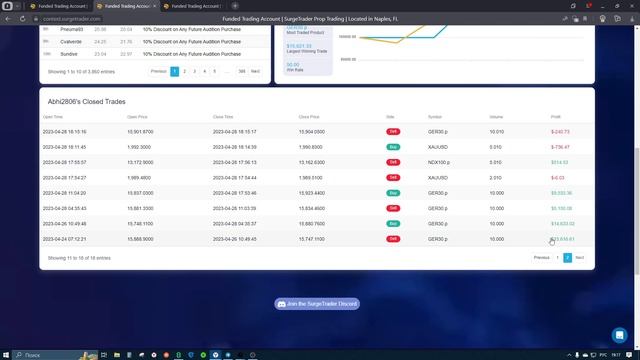
Task: Click Next in Closed Trades pagination
Action: [580, 258]
